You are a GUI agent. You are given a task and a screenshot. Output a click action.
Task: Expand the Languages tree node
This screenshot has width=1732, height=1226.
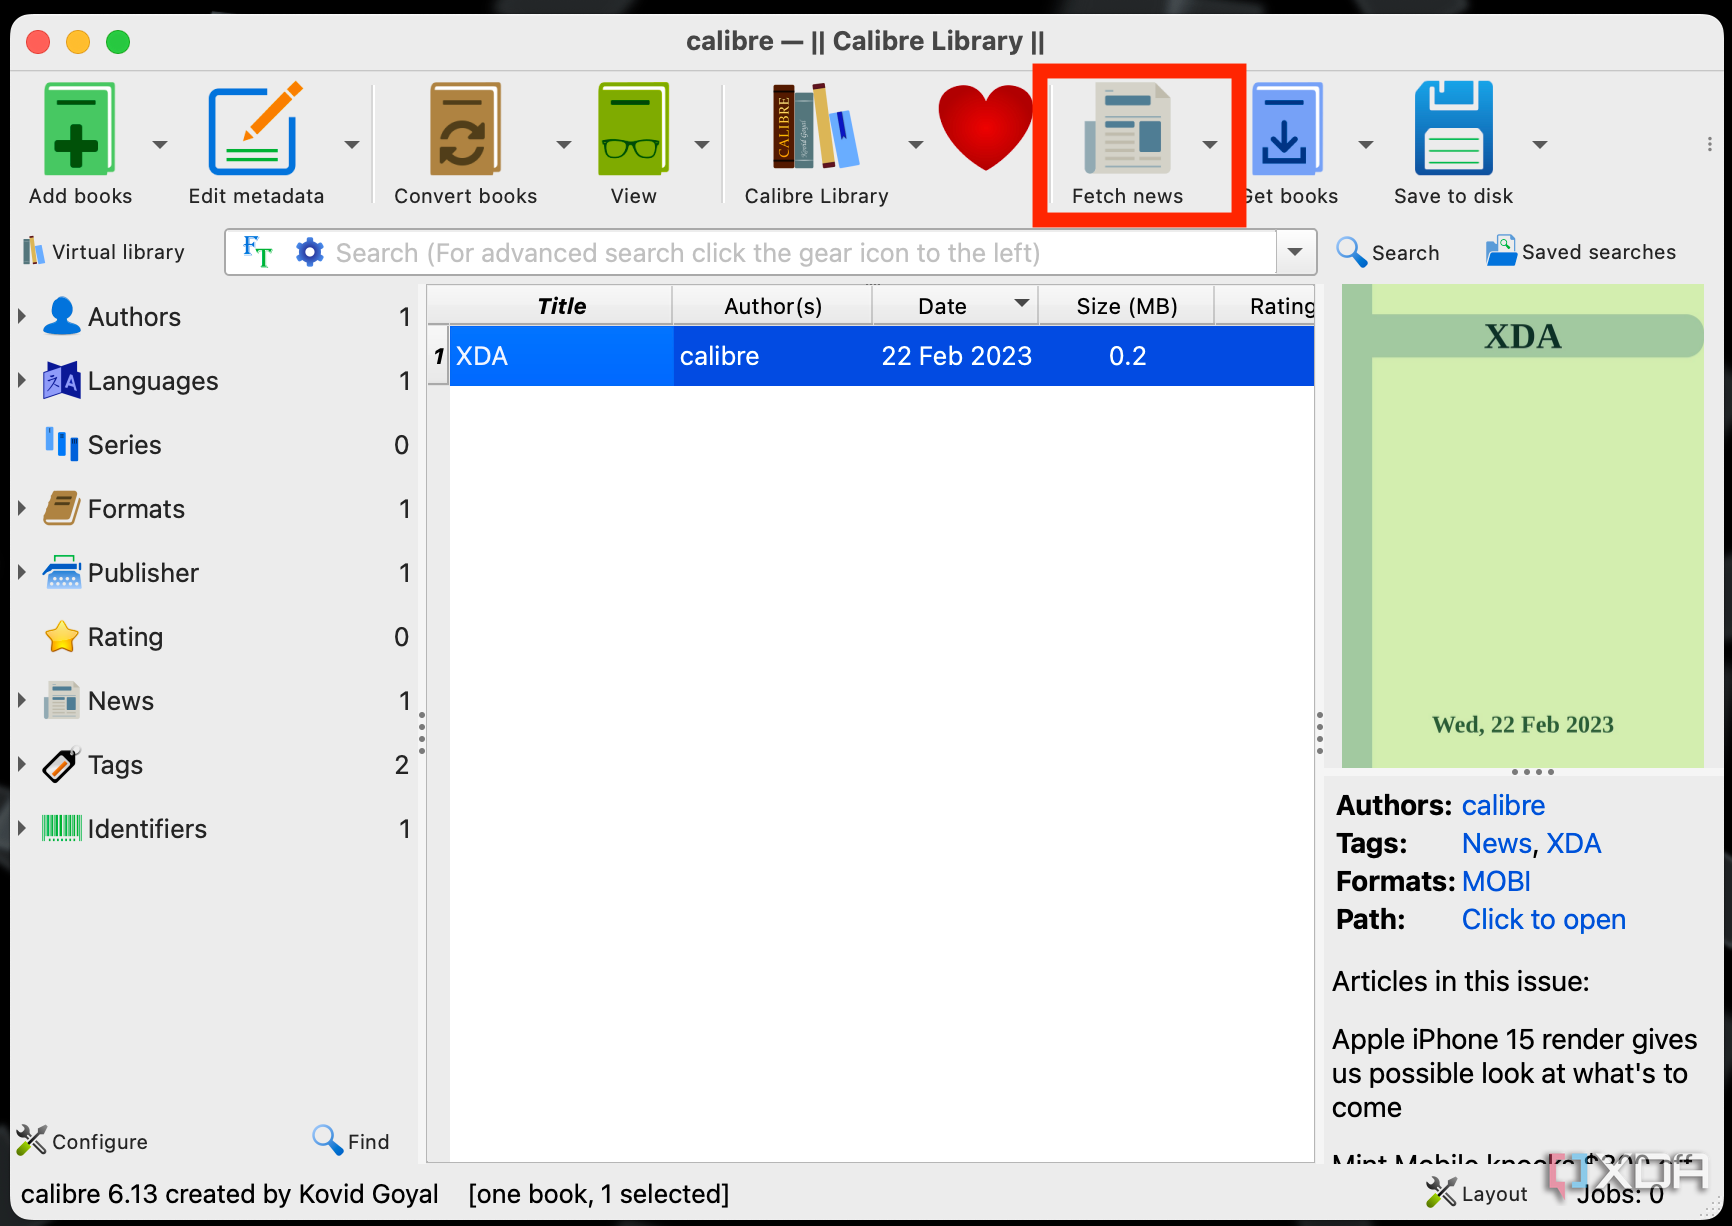click(21, 380)
